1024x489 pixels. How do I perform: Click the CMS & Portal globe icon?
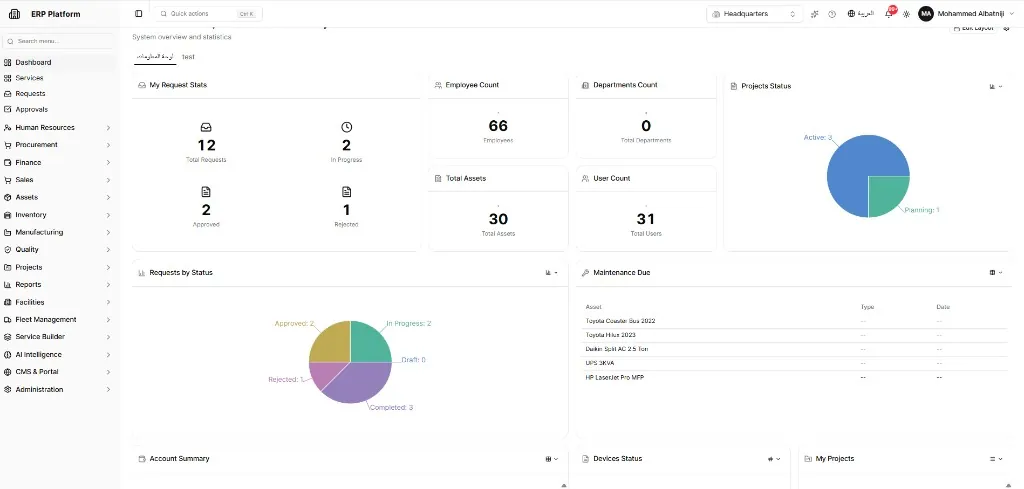8,371
